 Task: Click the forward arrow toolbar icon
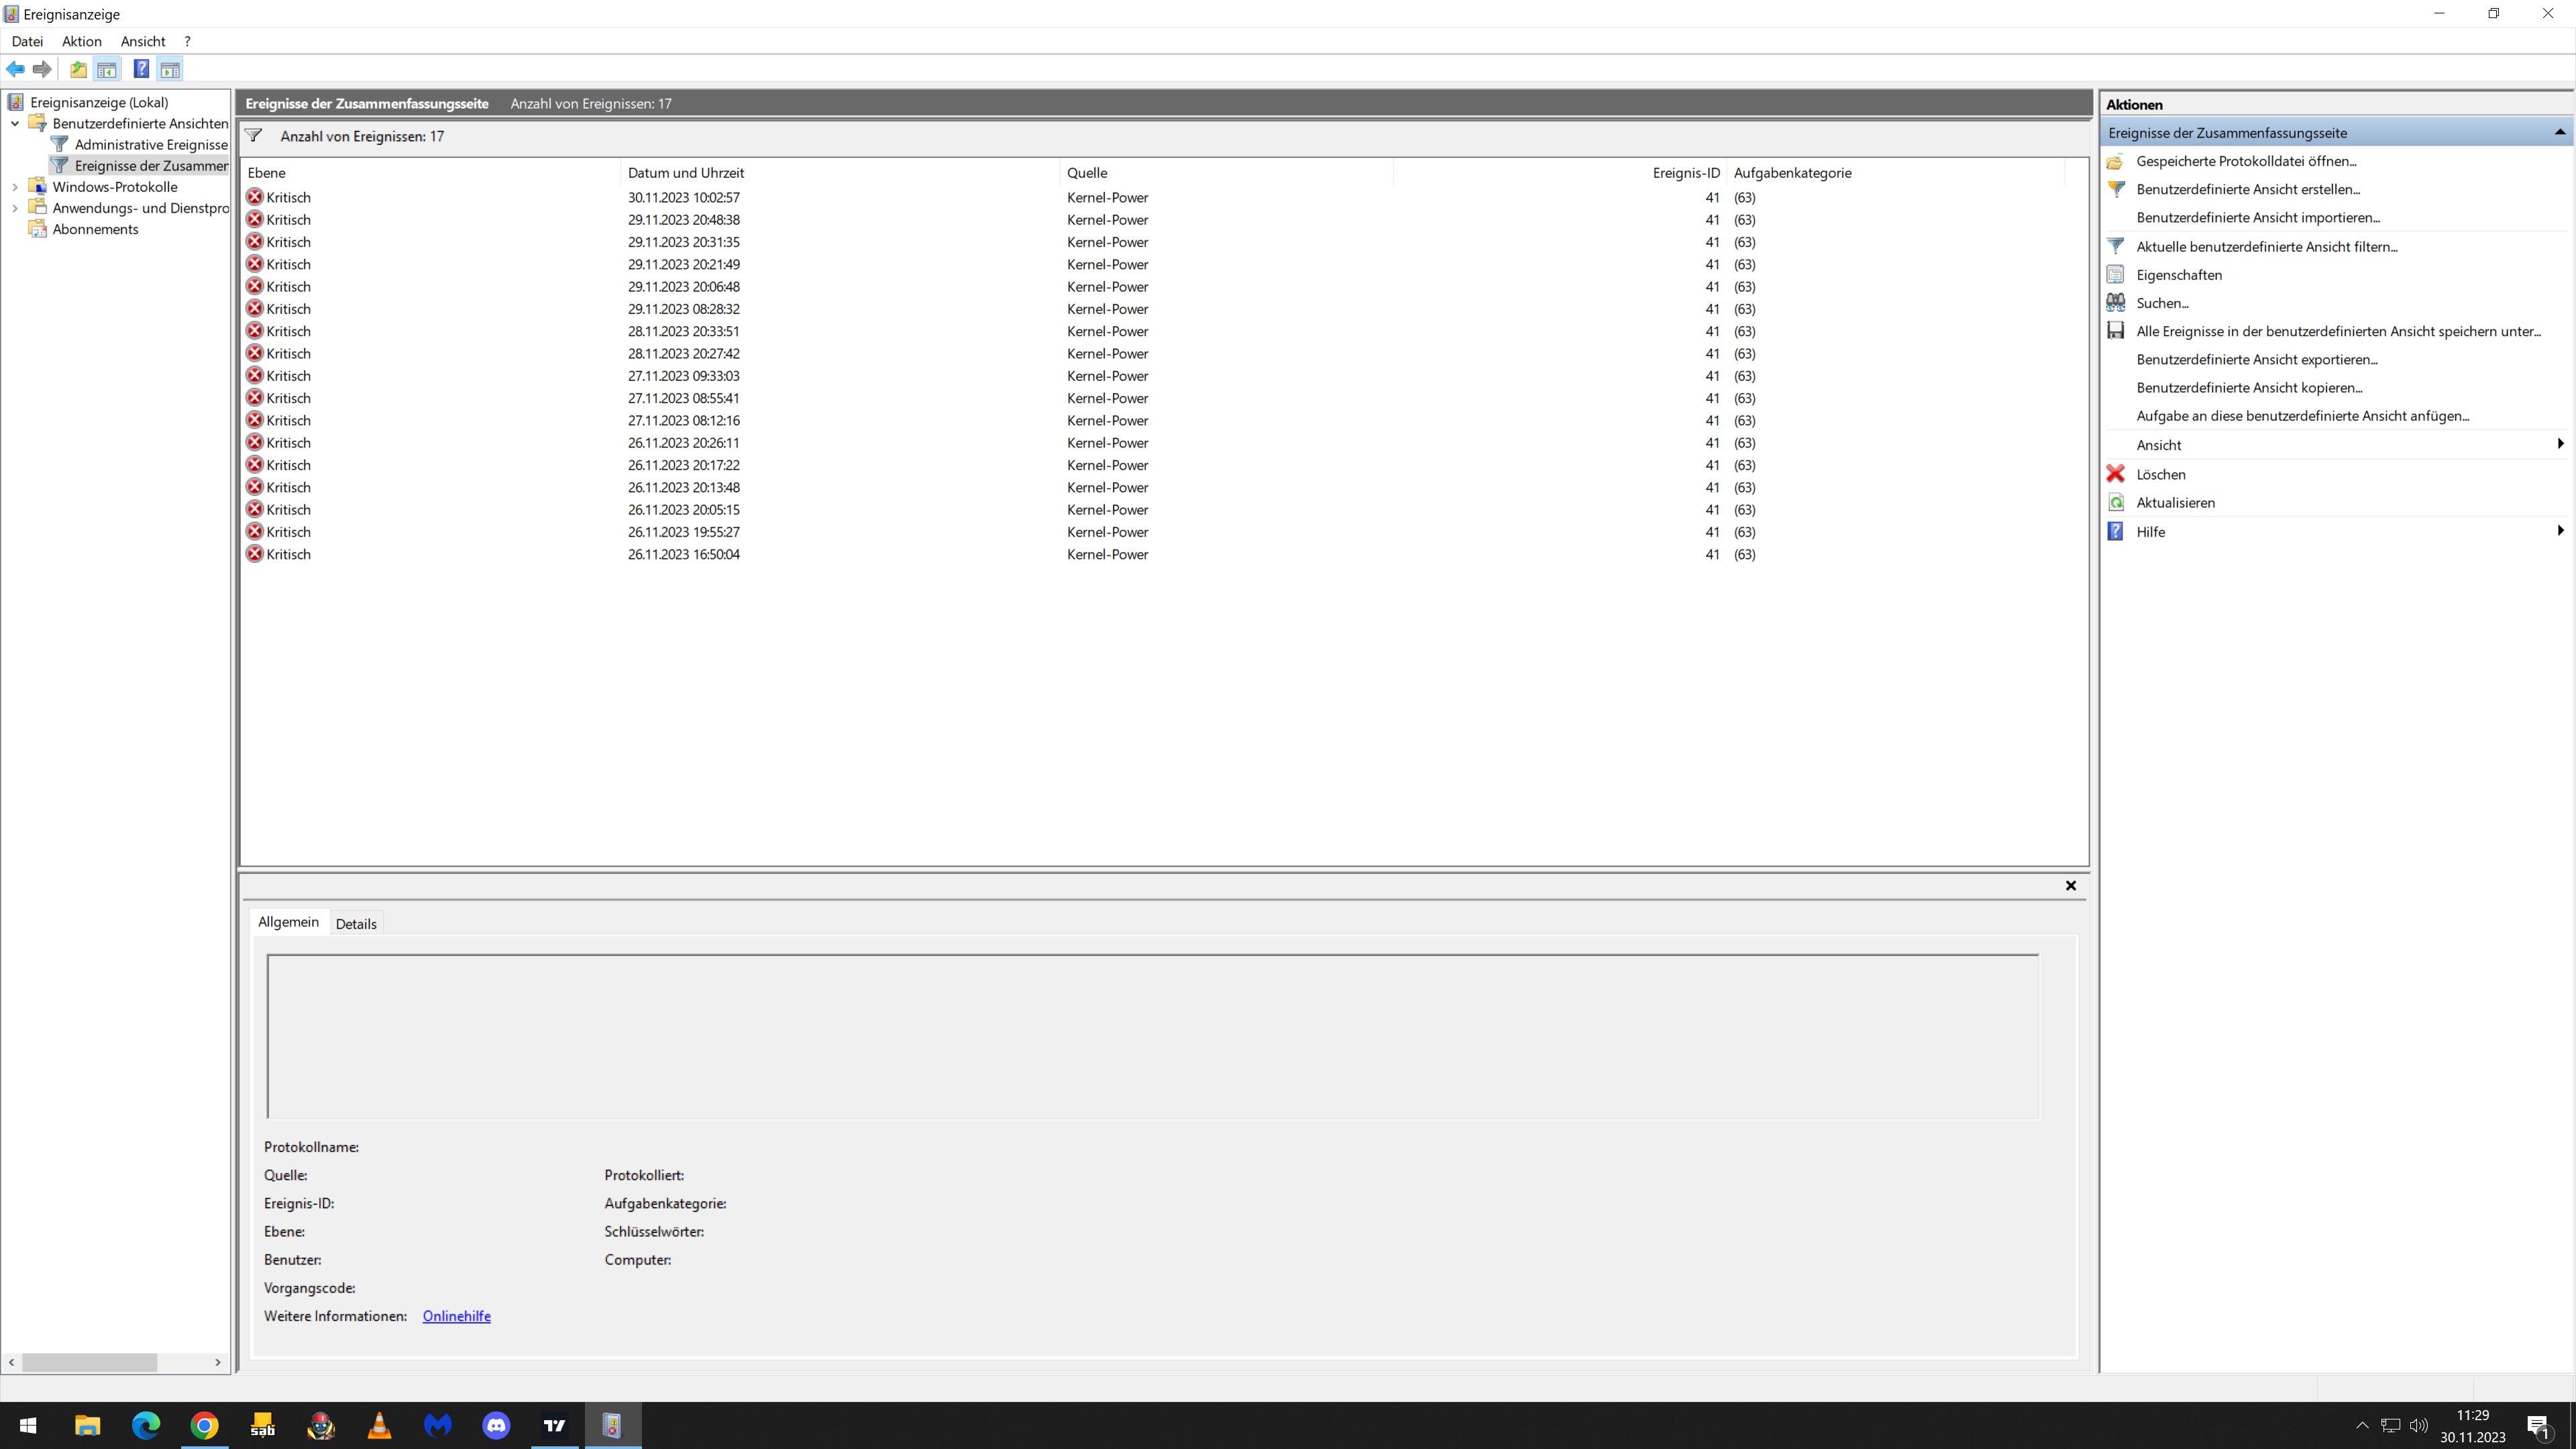[42, 69]
